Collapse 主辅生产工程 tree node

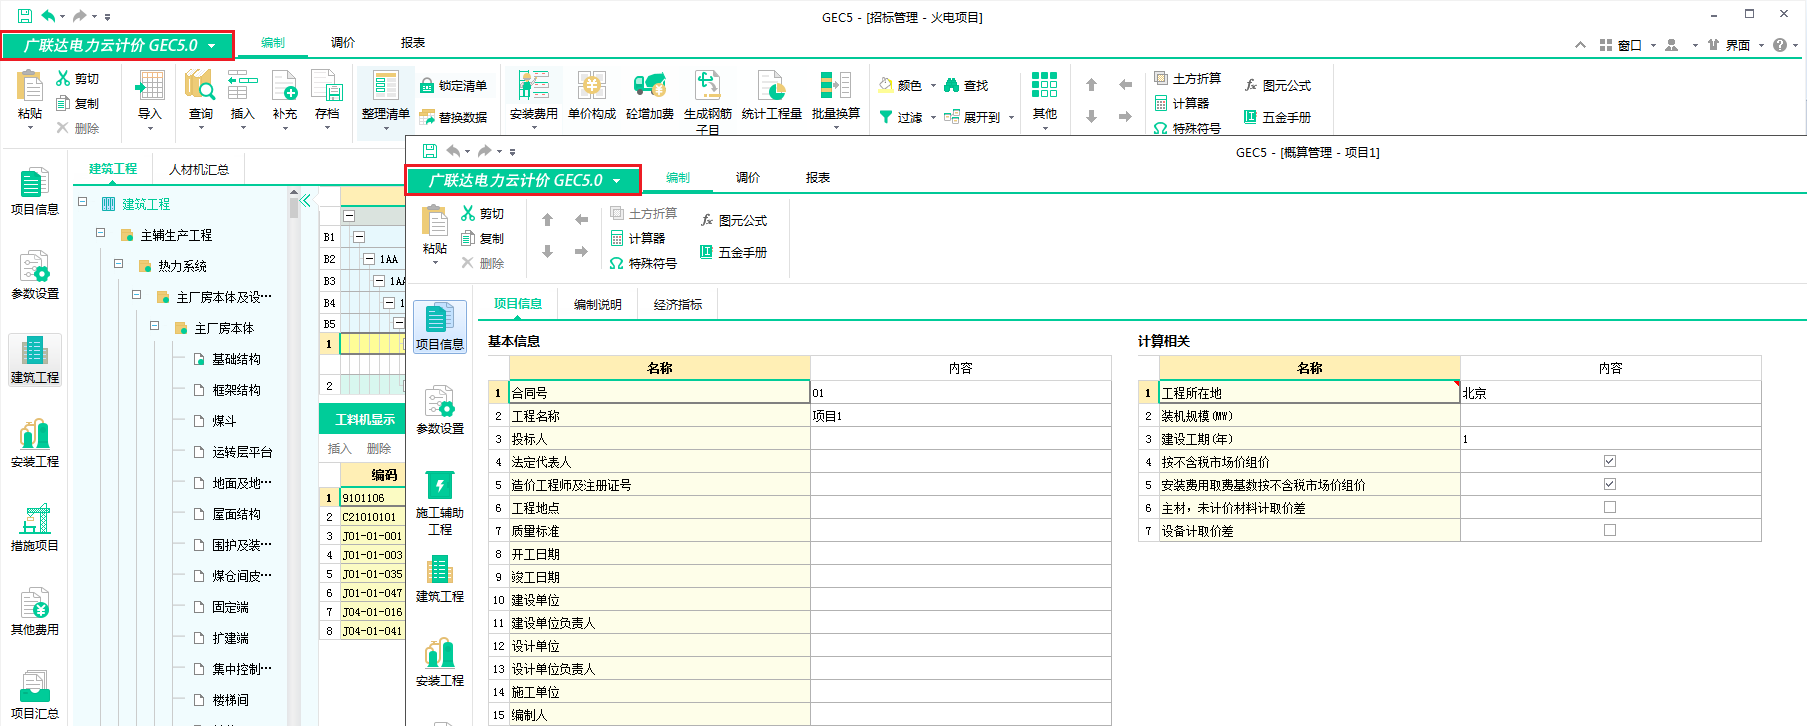[x=100, y=233]
